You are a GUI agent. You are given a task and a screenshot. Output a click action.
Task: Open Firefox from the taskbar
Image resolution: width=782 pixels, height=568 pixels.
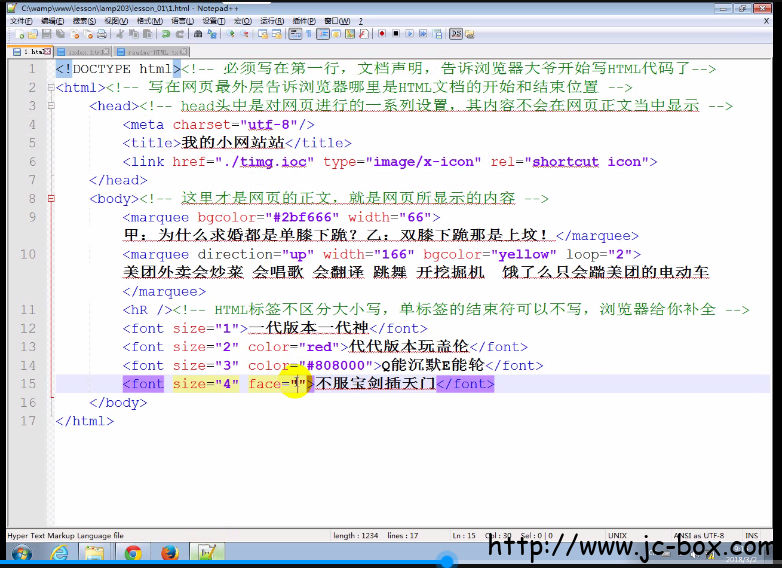click(x=170, y=552)
